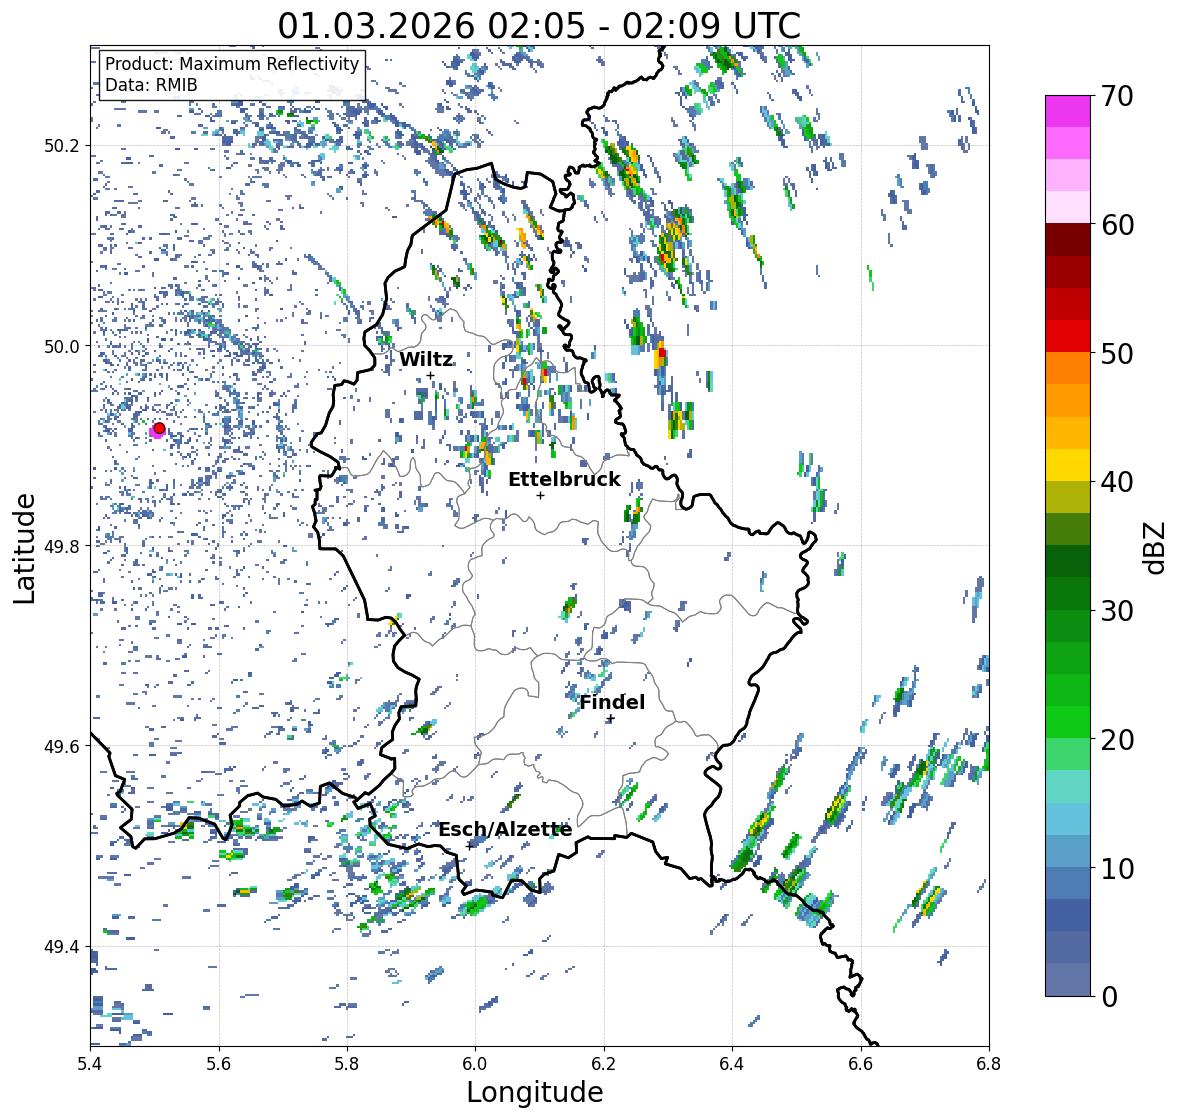The height and width of the screenshot is (1117, 1179).
Task: Click the colorbar tick label 10
Action: pos(1117,868)
